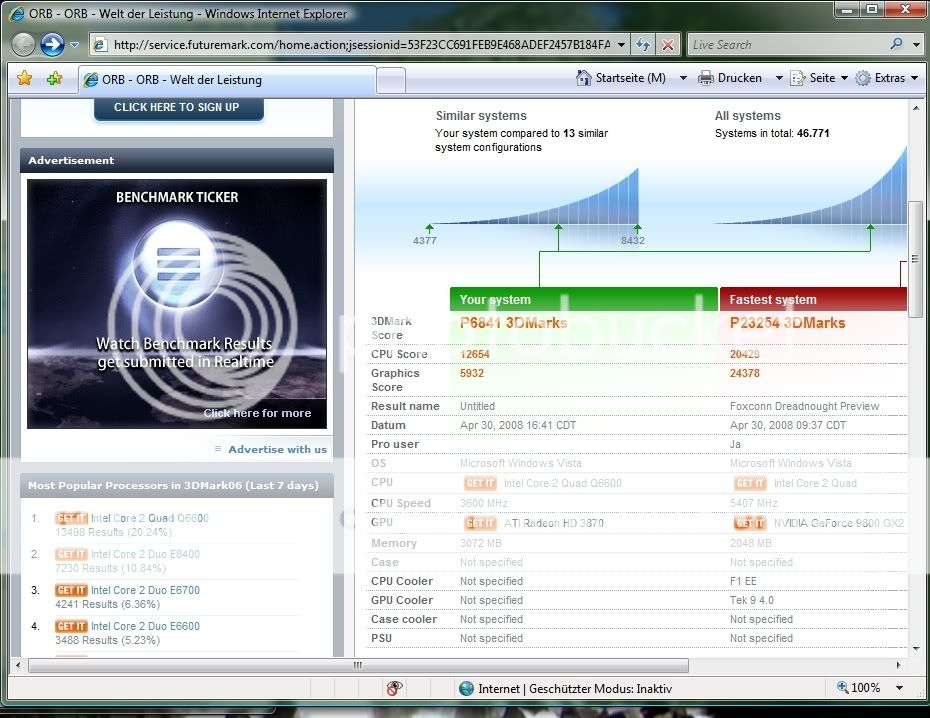The width and height of the screenshot is (930, 718).
Task: Click the GET IT badge beside Core 2 Duo E6700
Action: point(71,590)
